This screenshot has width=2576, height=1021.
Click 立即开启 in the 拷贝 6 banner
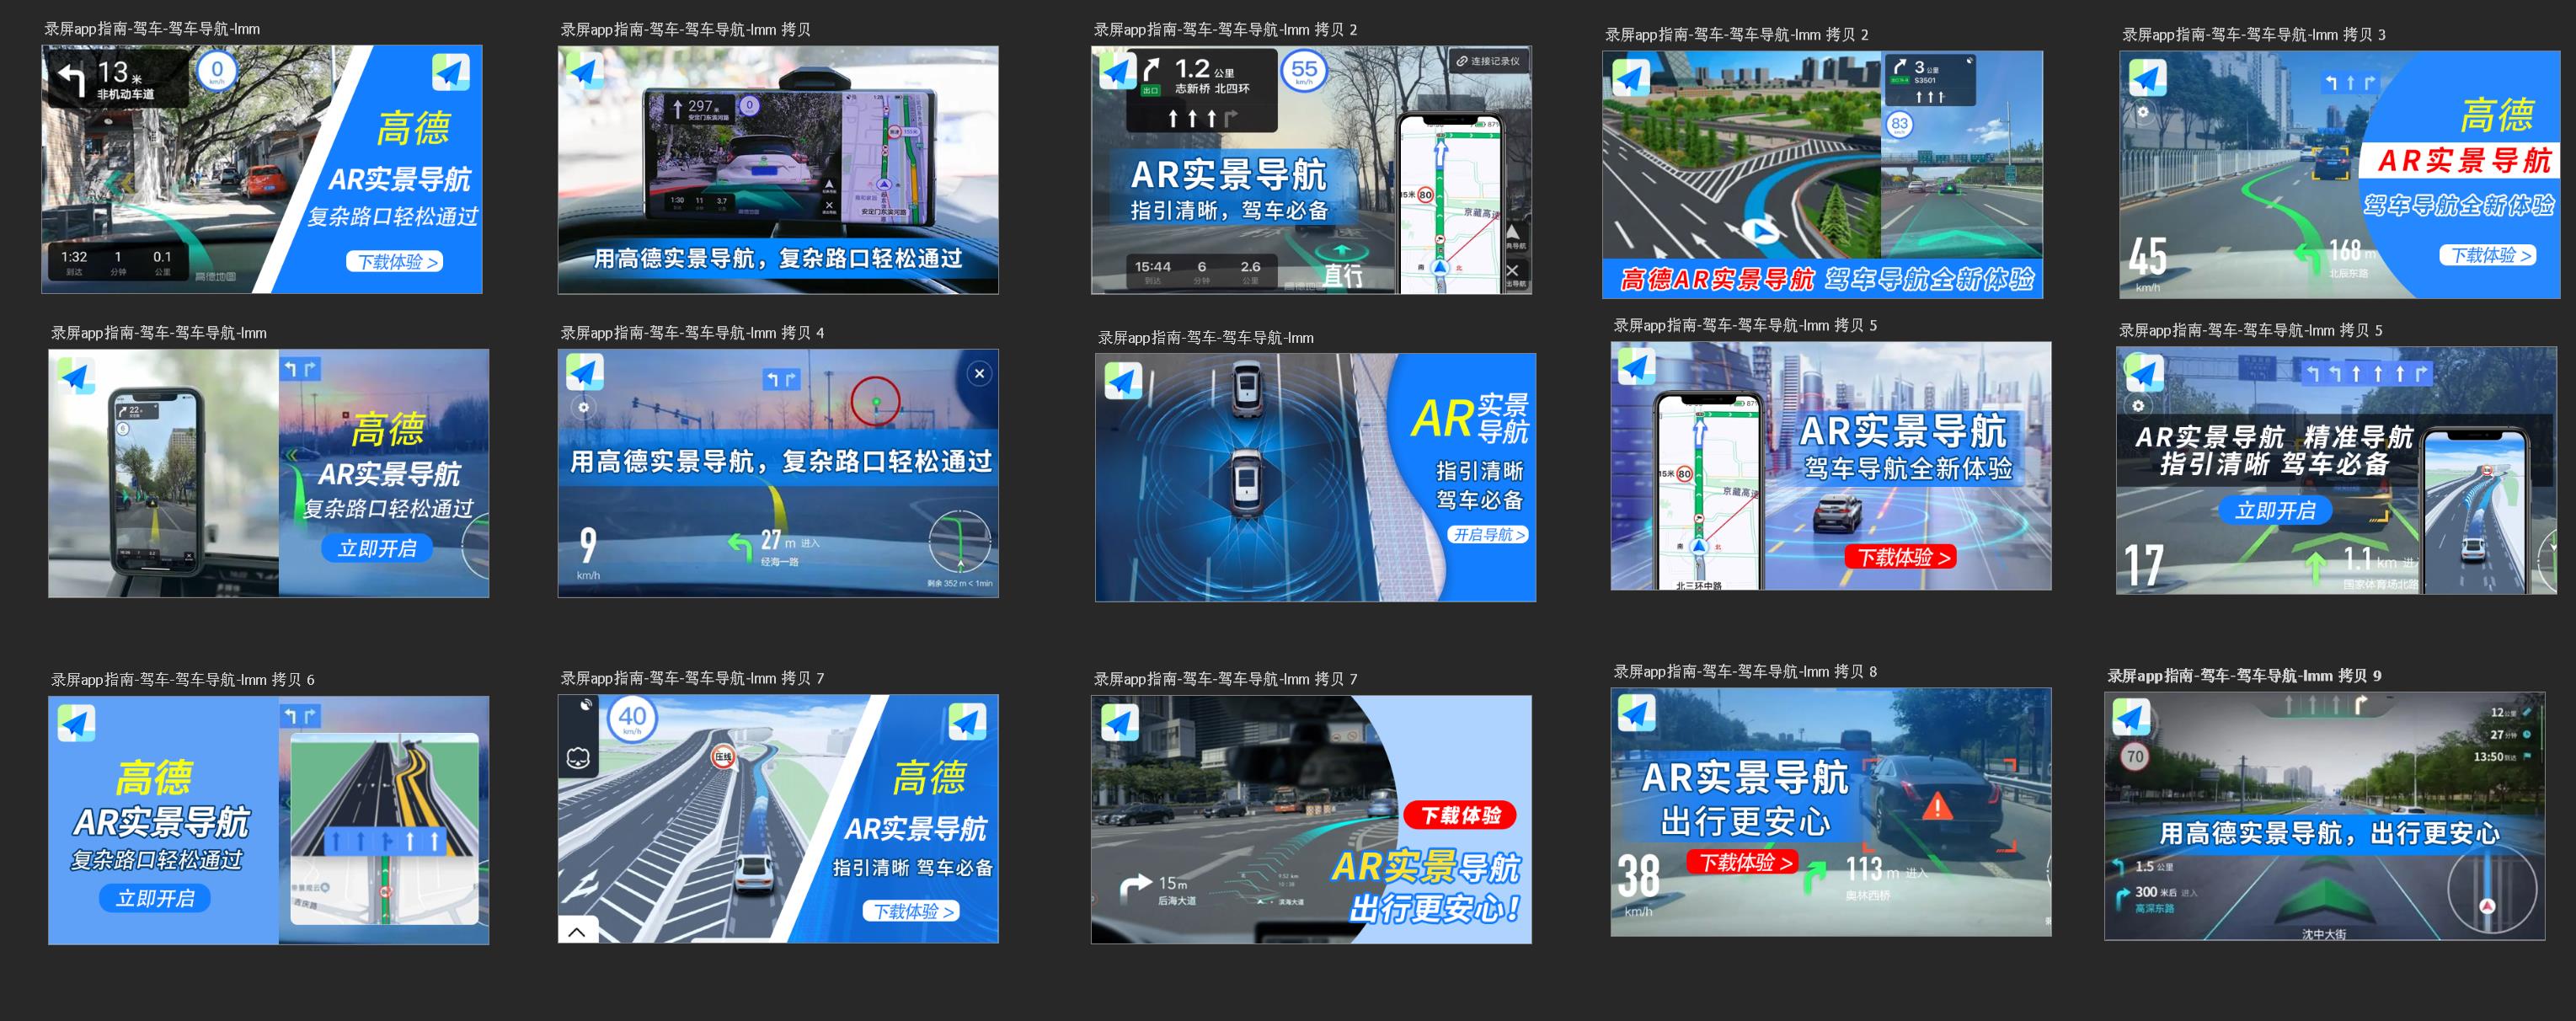click(x=155, y=898)
